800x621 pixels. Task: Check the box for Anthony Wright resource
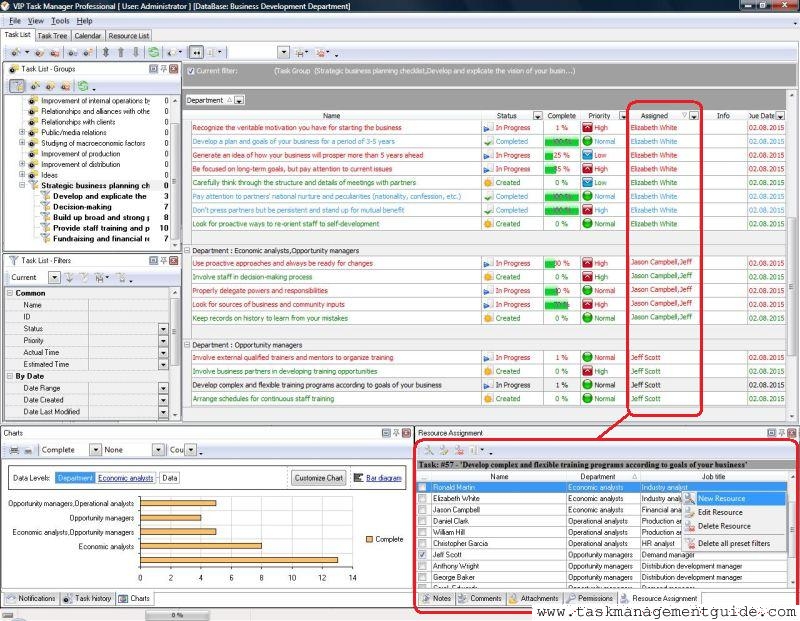click(x=422, y=566)
